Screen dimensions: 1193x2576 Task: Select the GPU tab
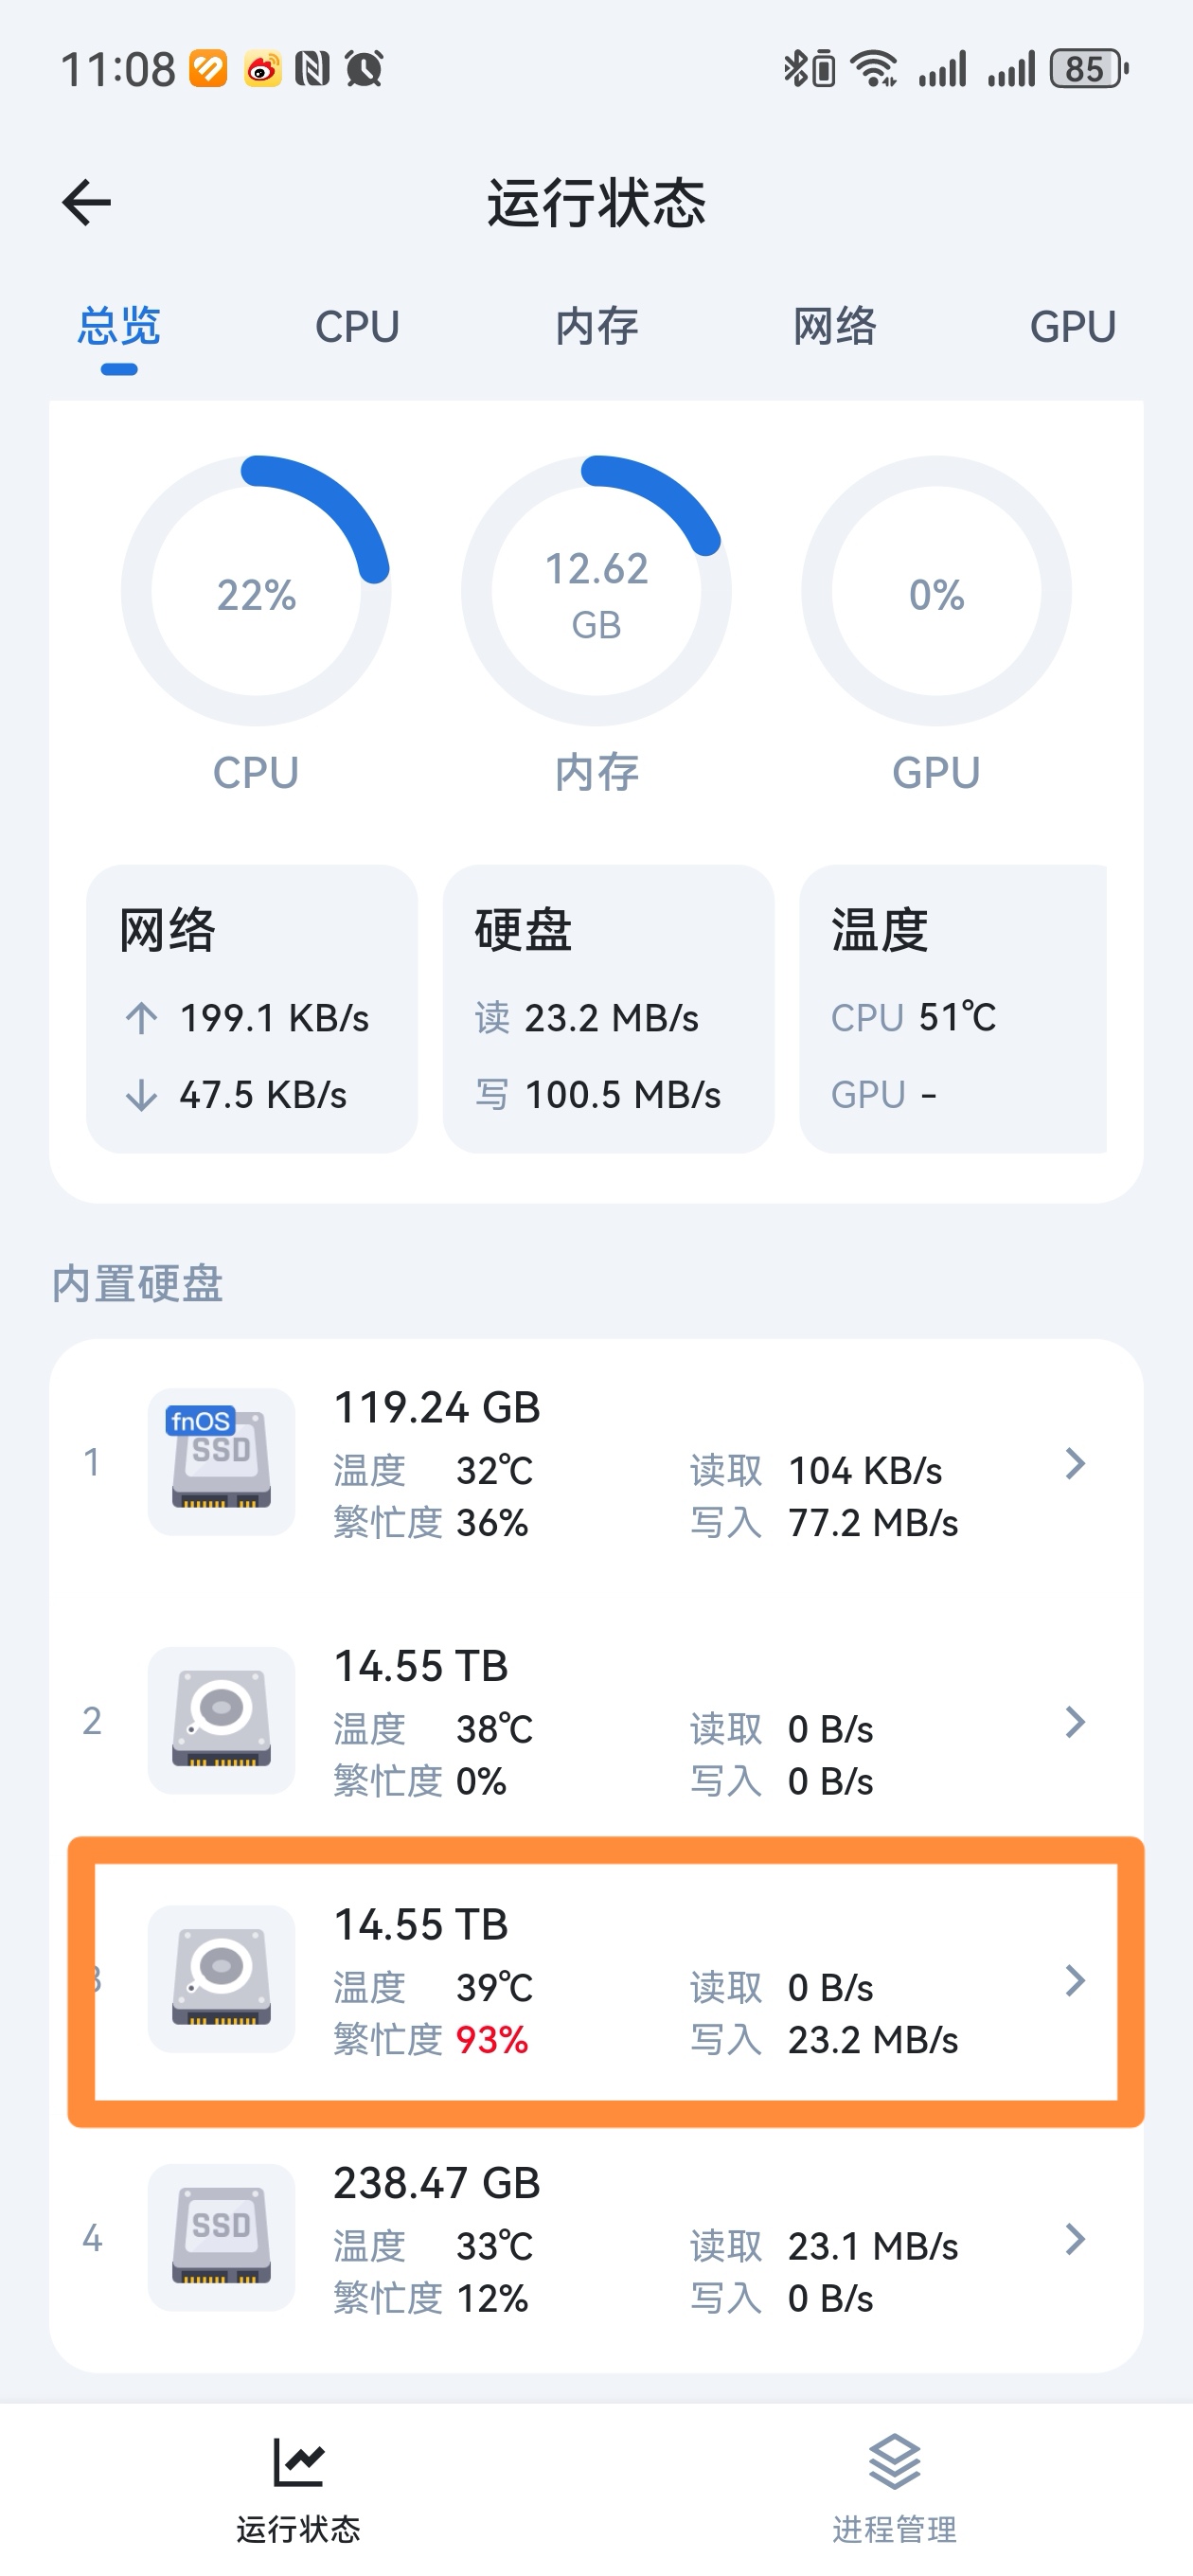tap(1072, 327)
